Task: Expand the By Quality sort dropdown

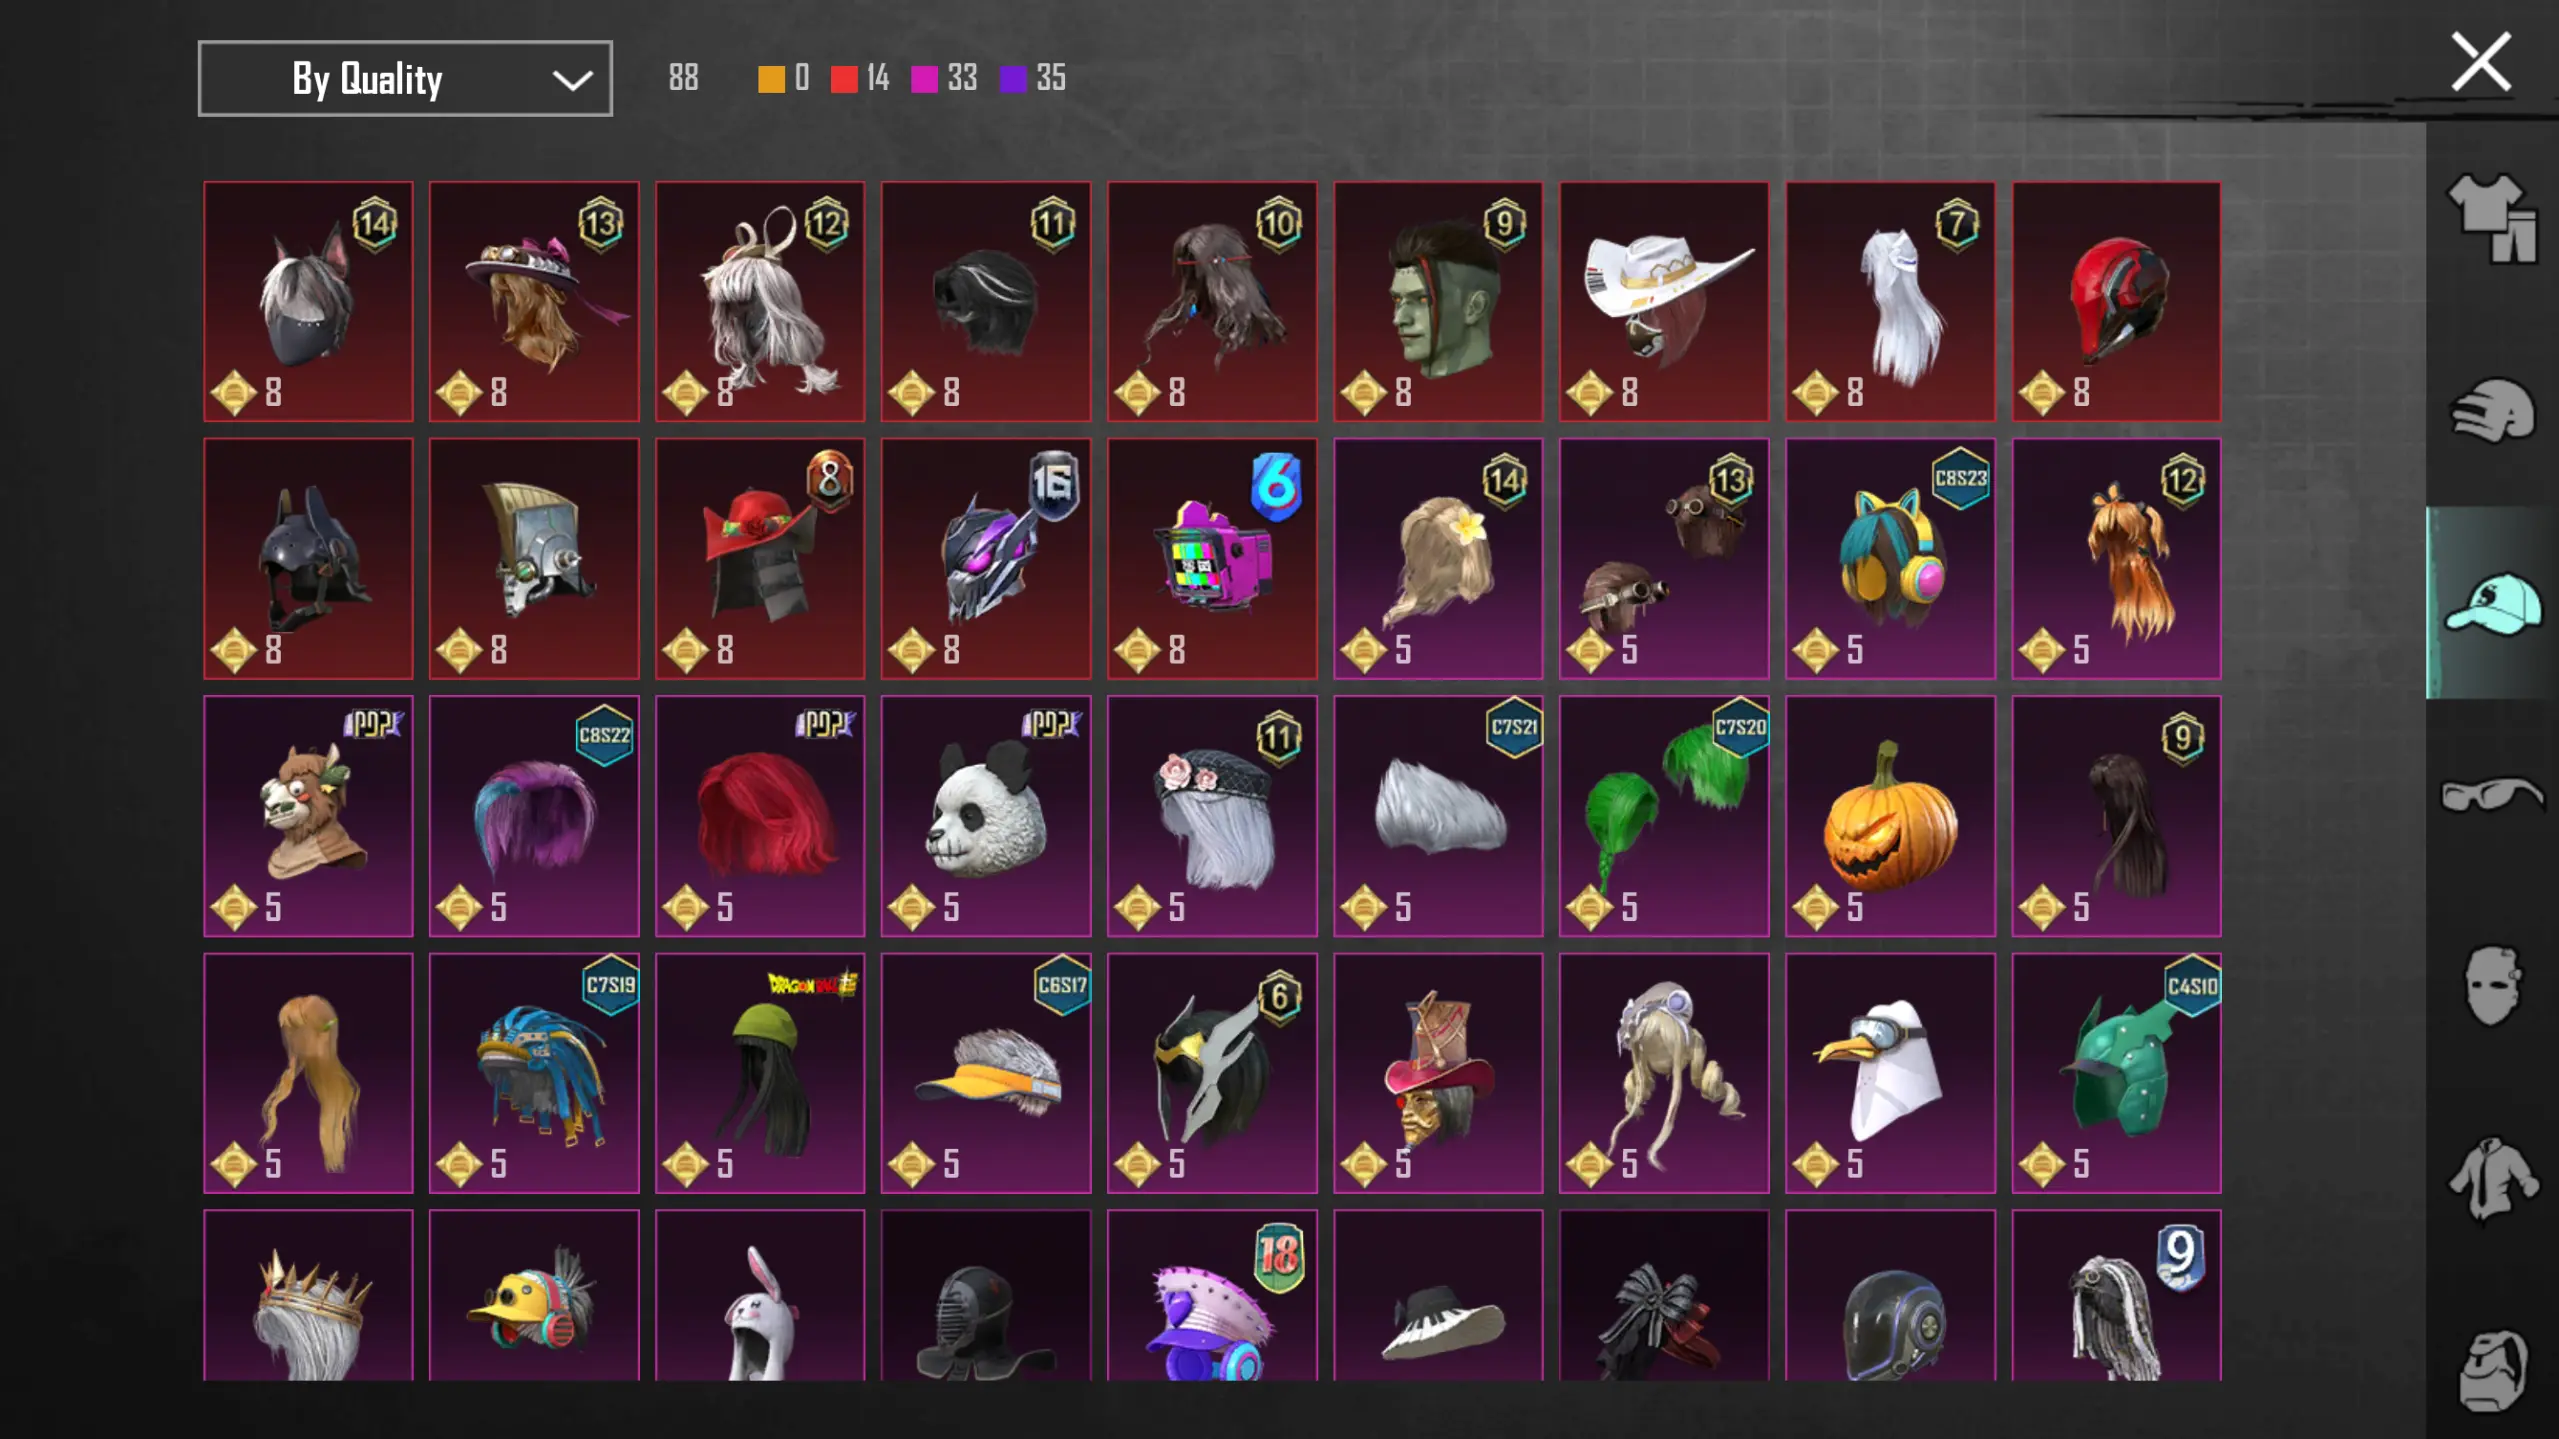Action: tap(405, 79)
